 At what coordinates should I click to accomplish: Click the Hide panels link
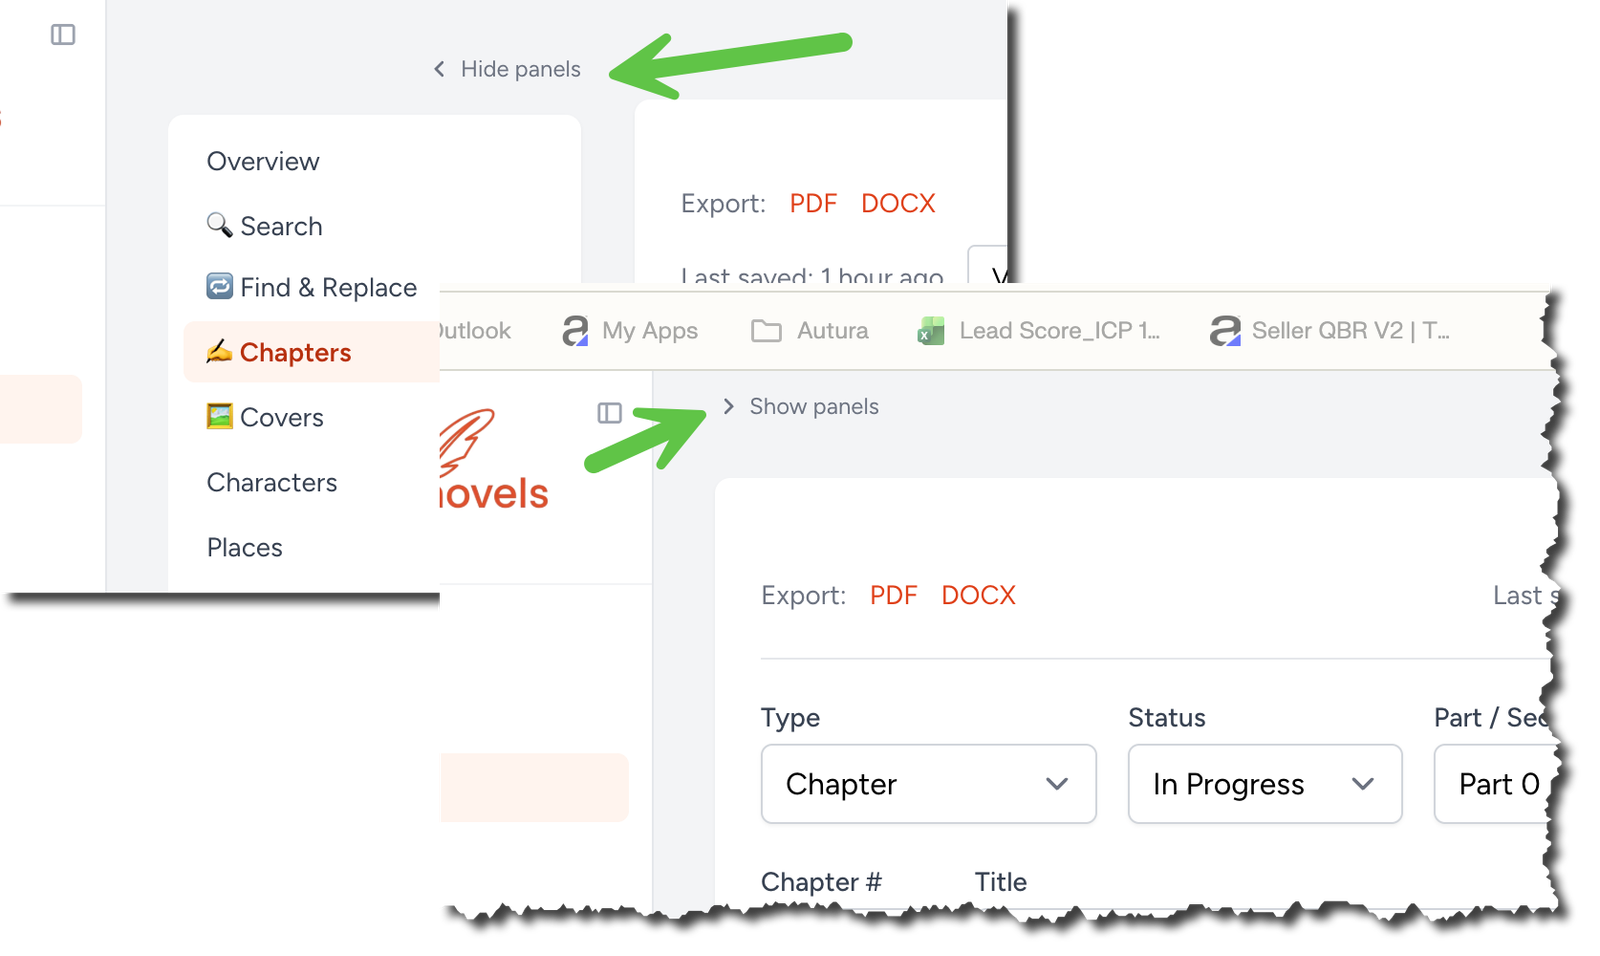click(x=520, y=69)
